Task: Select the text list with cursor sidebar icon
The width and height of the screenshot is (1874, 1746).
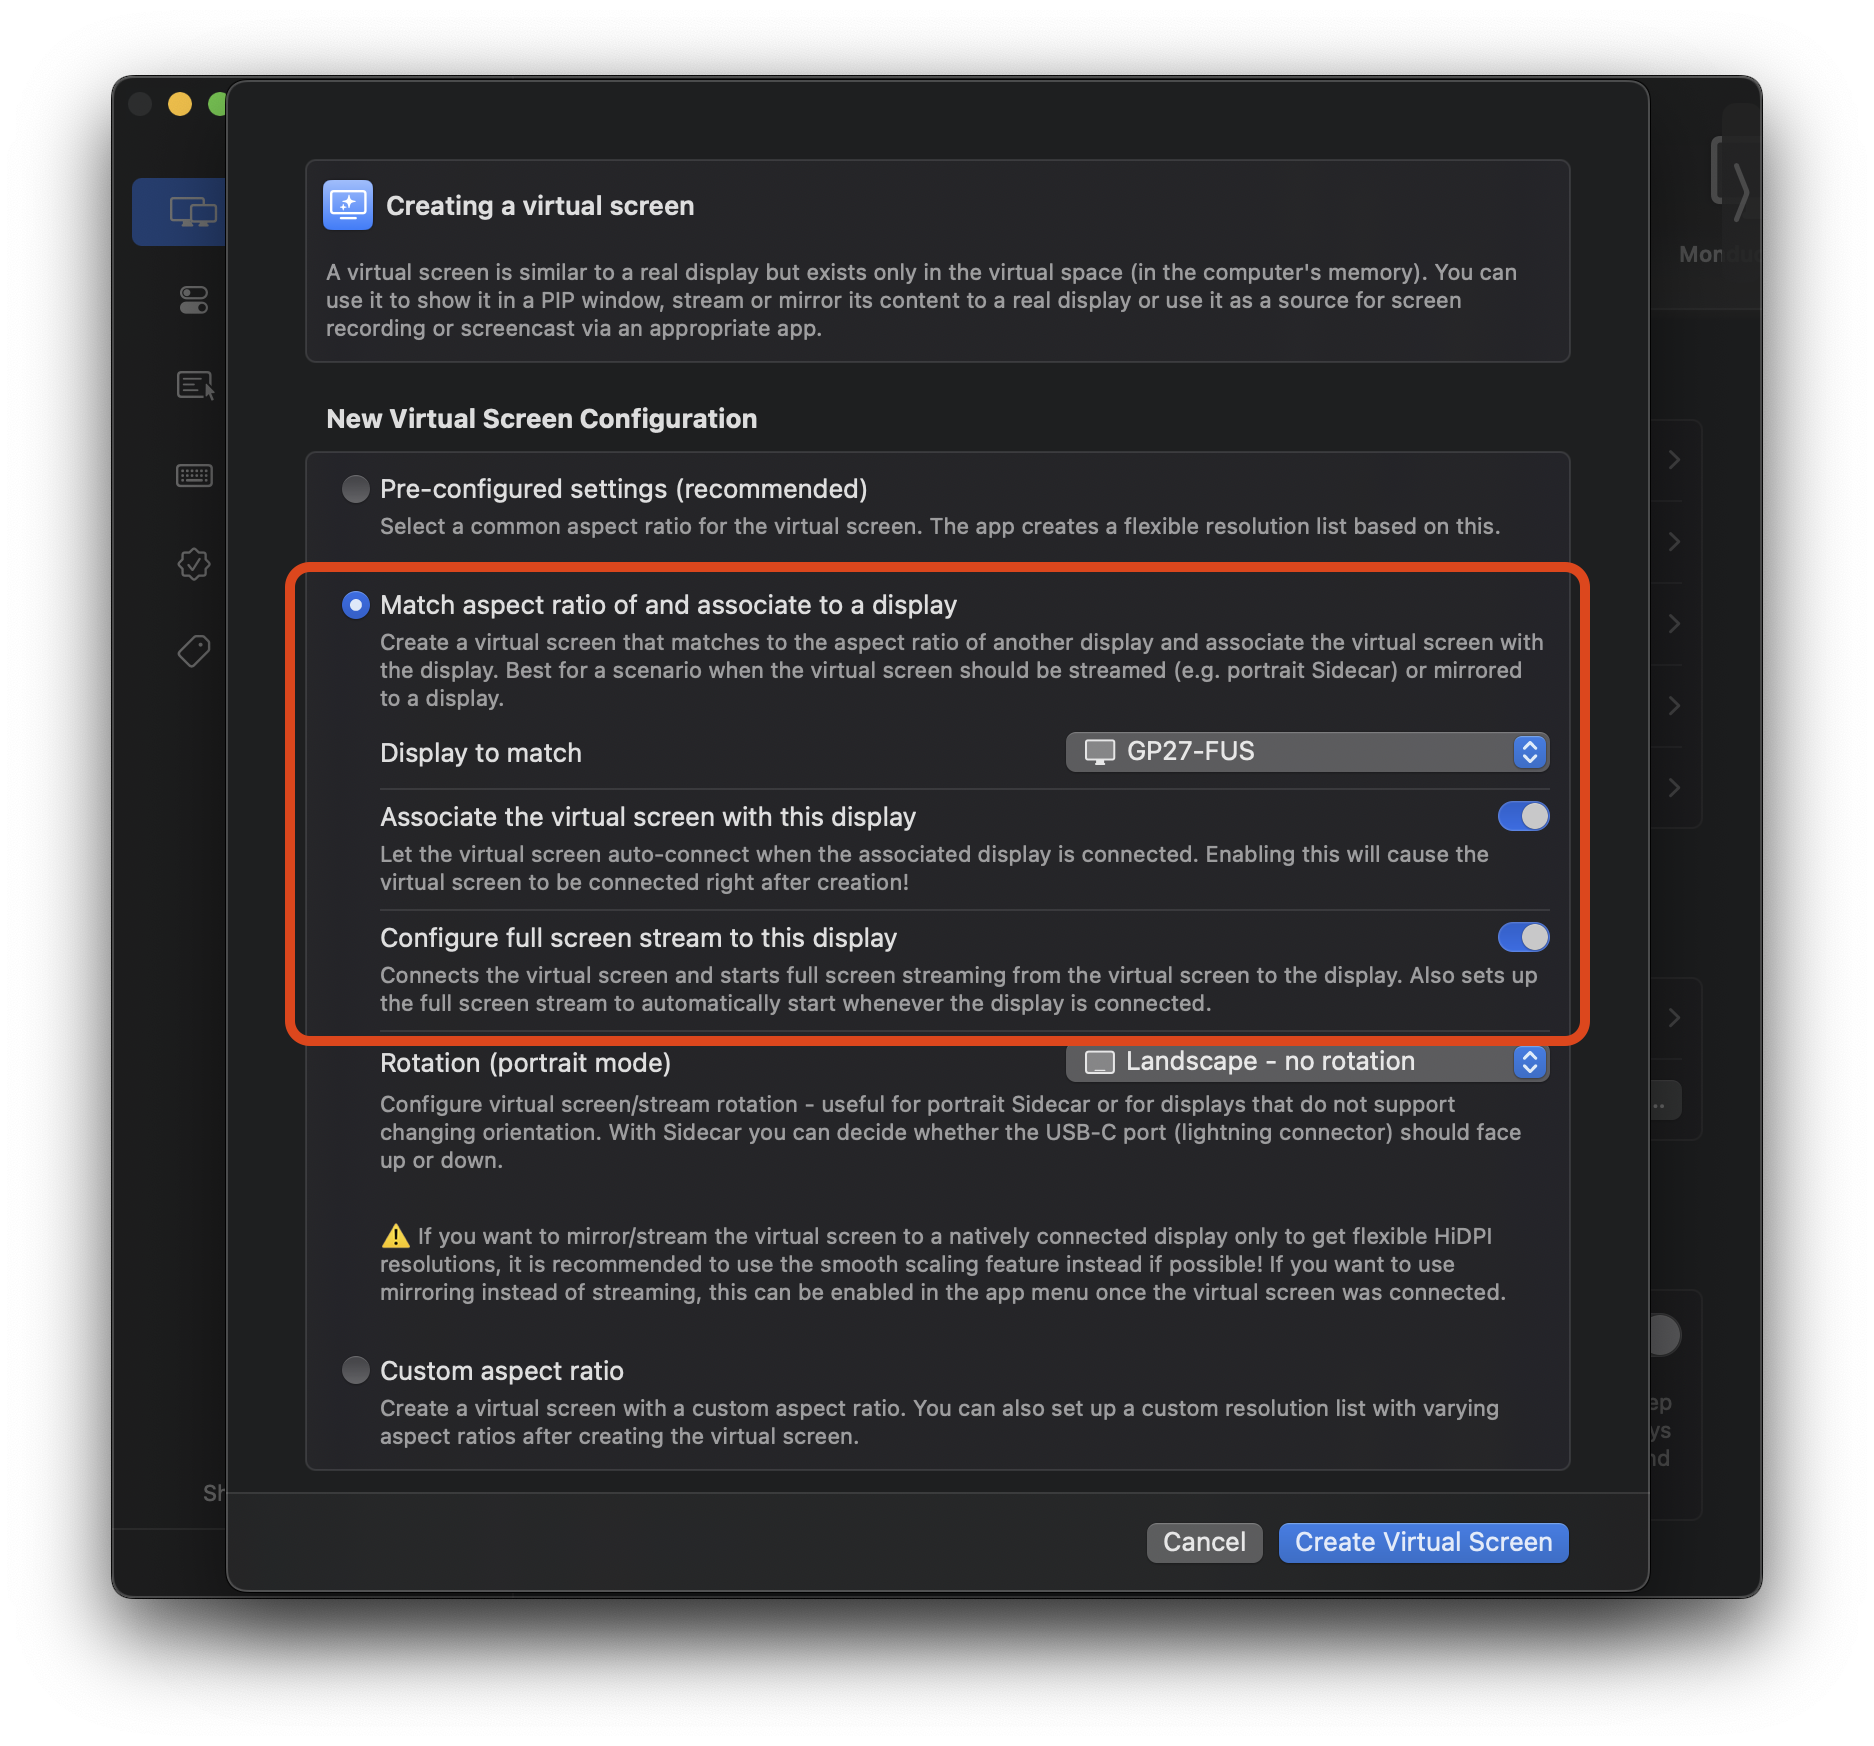Action: [x=195, y=386]
